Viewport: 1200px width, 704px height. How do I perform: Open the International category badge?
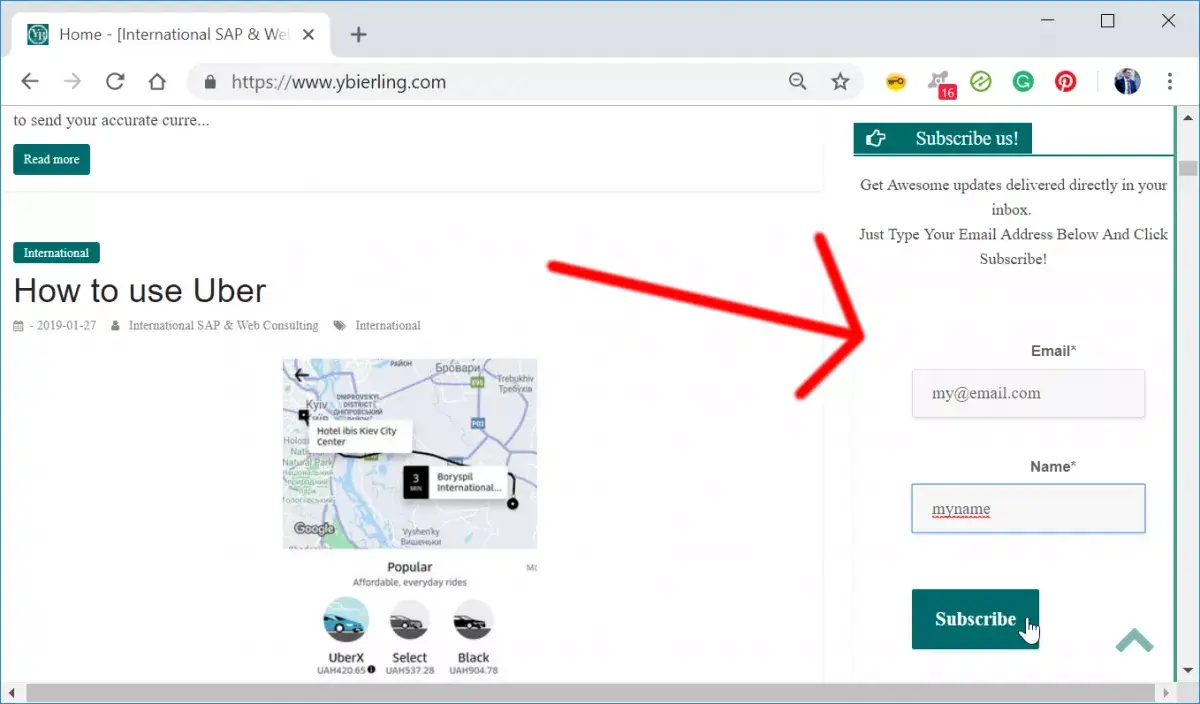(x=56, y=253)
